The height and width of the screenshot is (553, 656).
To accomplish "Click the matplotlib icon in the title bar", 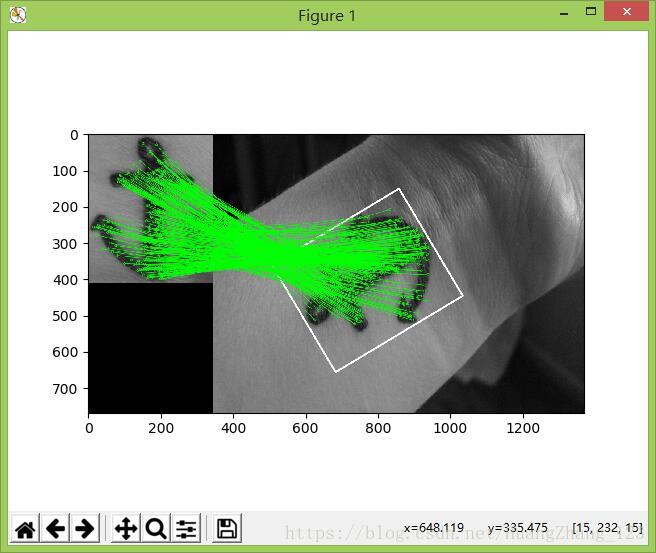I will click(x=18, y=15).
